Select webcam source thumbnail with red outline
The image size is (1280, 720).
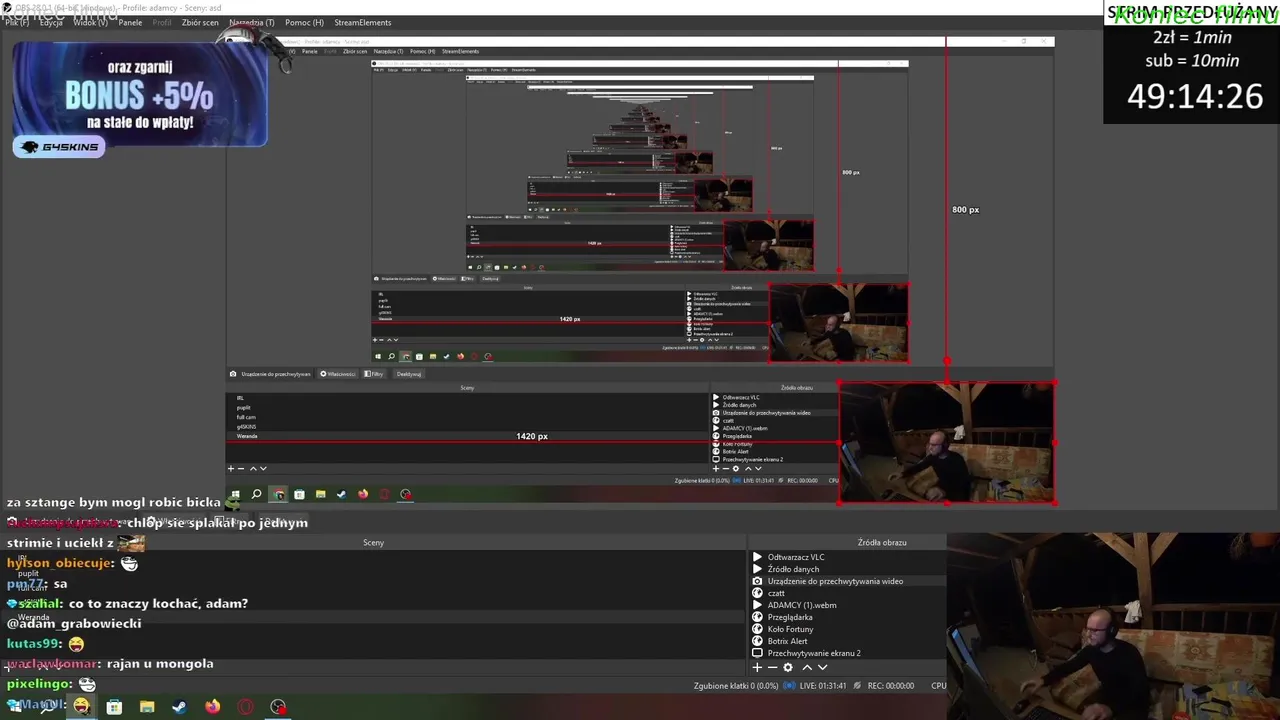(946, 442)
